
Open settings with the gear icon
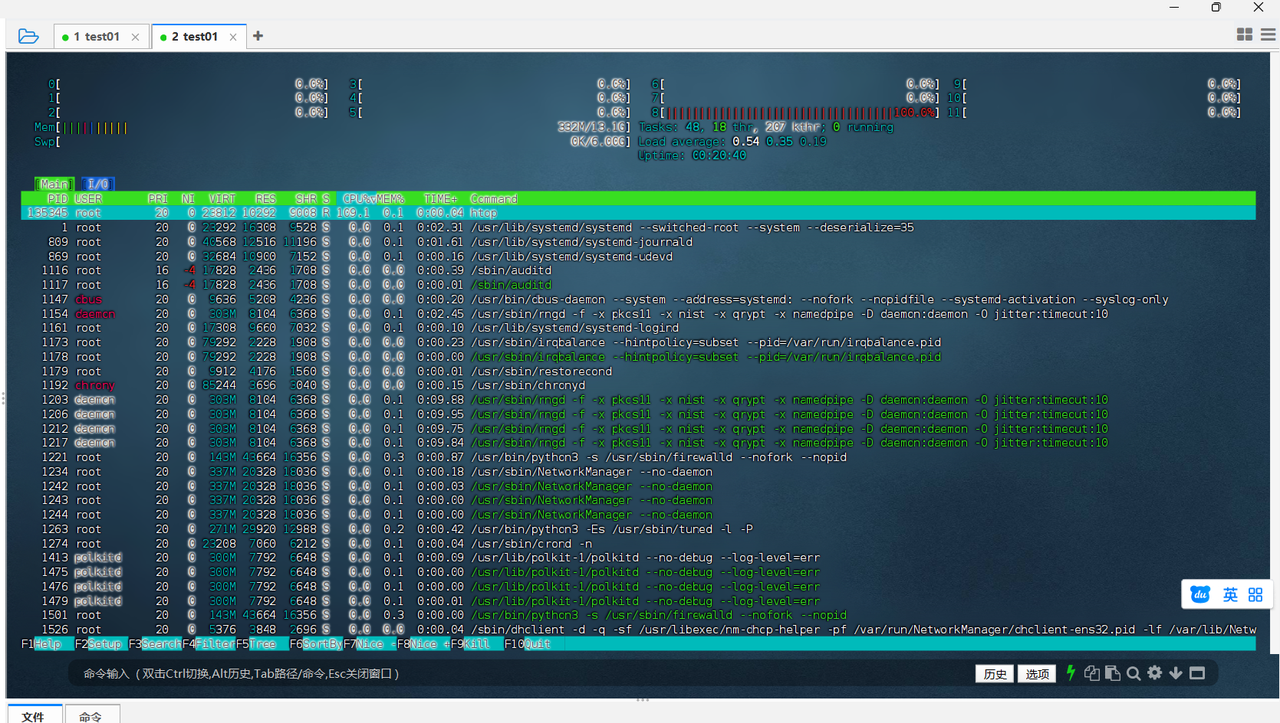[x=1154, y=673]
